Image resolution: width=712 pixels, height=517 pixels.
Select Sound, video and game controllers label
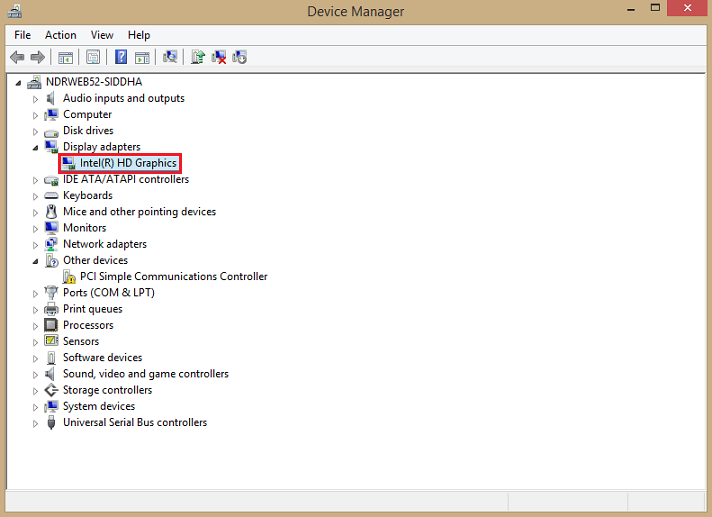pyautogui.click(x=146, y=374)
